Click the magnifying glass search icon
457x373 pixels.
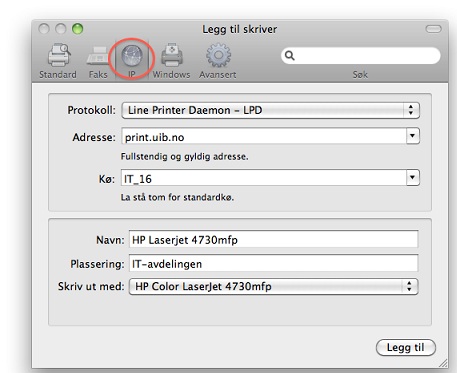[x=290, y=56]
